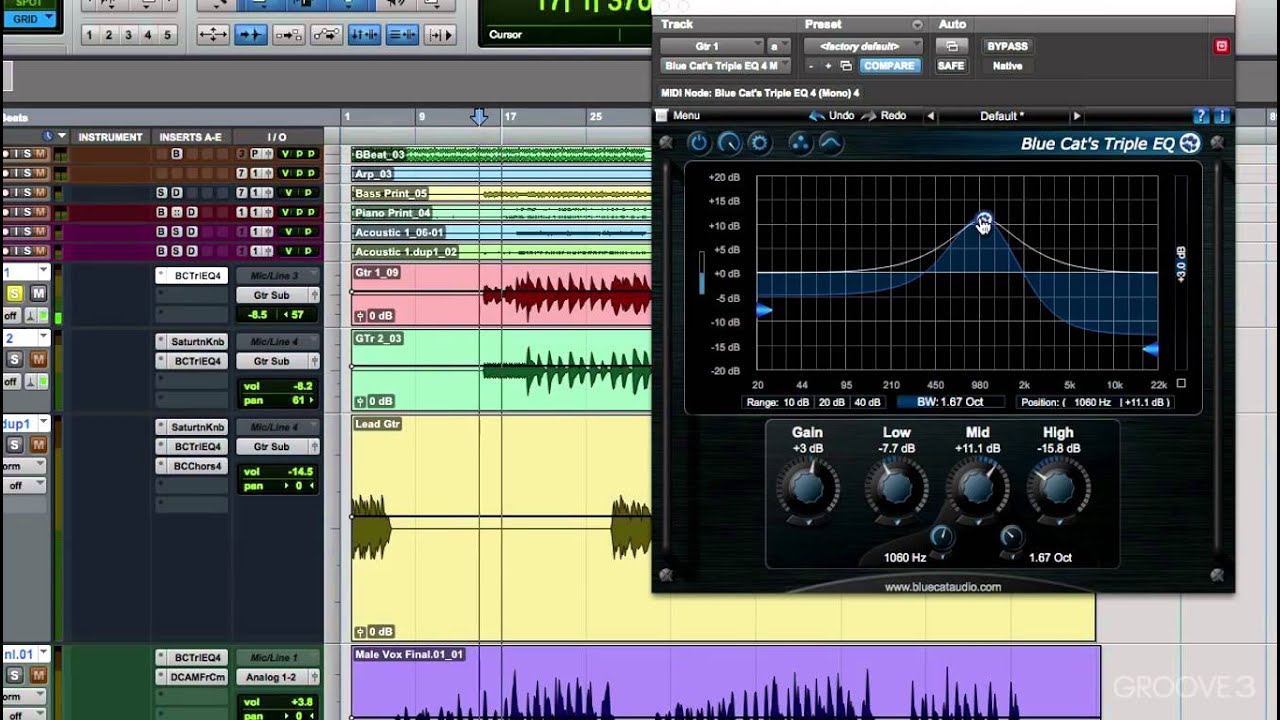This screenshot has width=1280, height=720.
Task: Solo the Arp_03 track
Action: tap(28, 173)
